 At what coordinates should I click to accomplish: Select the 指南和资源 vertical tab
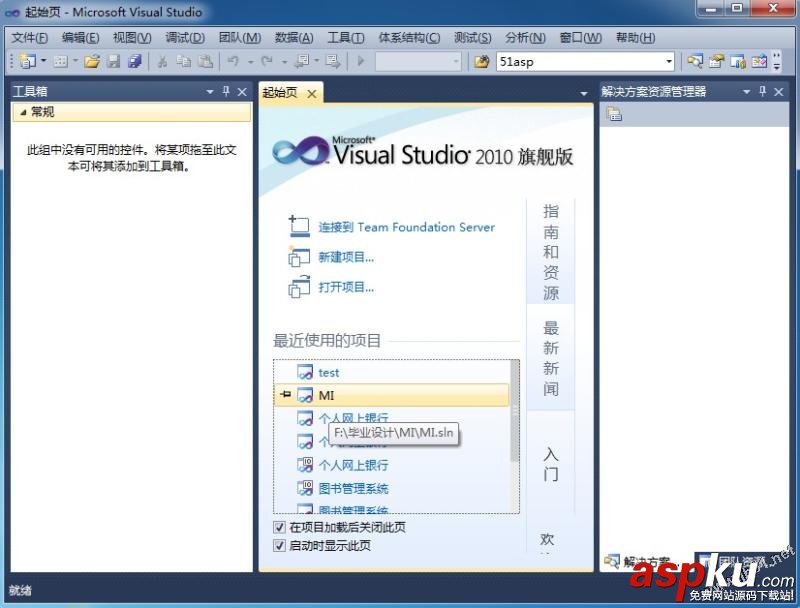[x=551, y=251]
